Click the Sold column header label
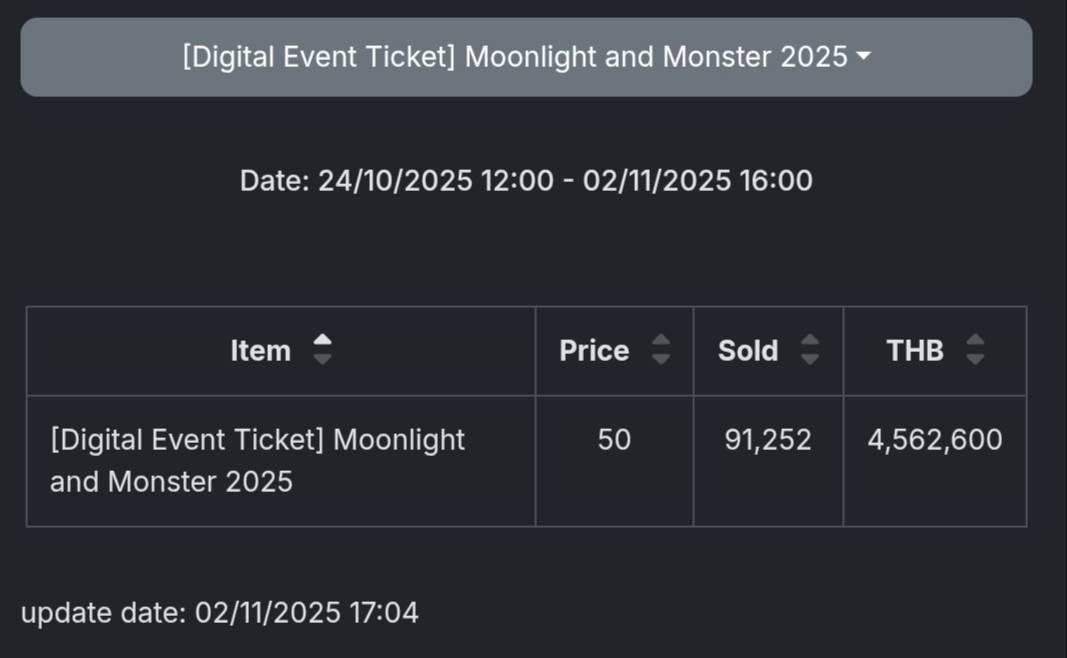 click(x=748, y=351)
